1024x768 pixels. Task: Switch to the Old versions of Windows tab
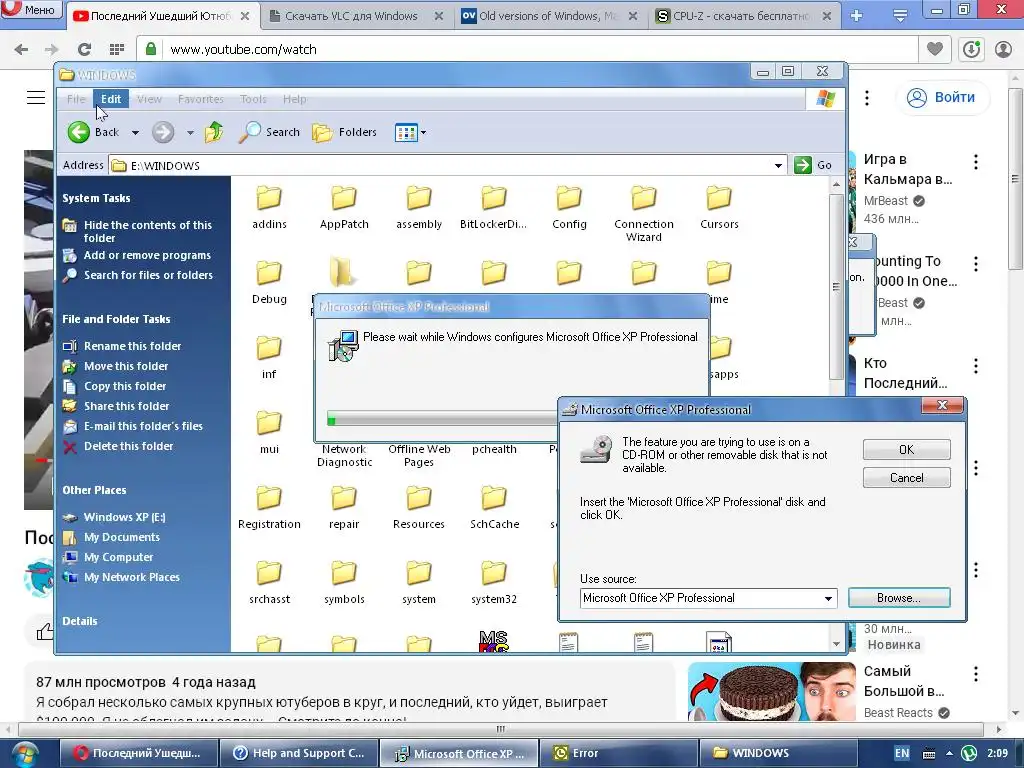click(549, 16)
